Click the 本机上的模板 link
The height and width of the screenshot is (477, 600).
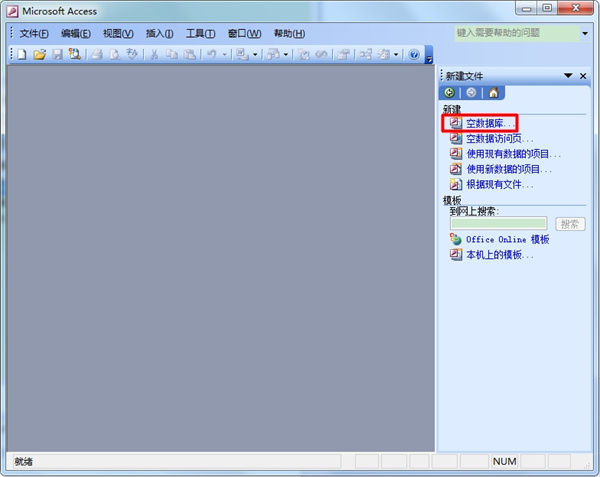click(x=499, y=255)
